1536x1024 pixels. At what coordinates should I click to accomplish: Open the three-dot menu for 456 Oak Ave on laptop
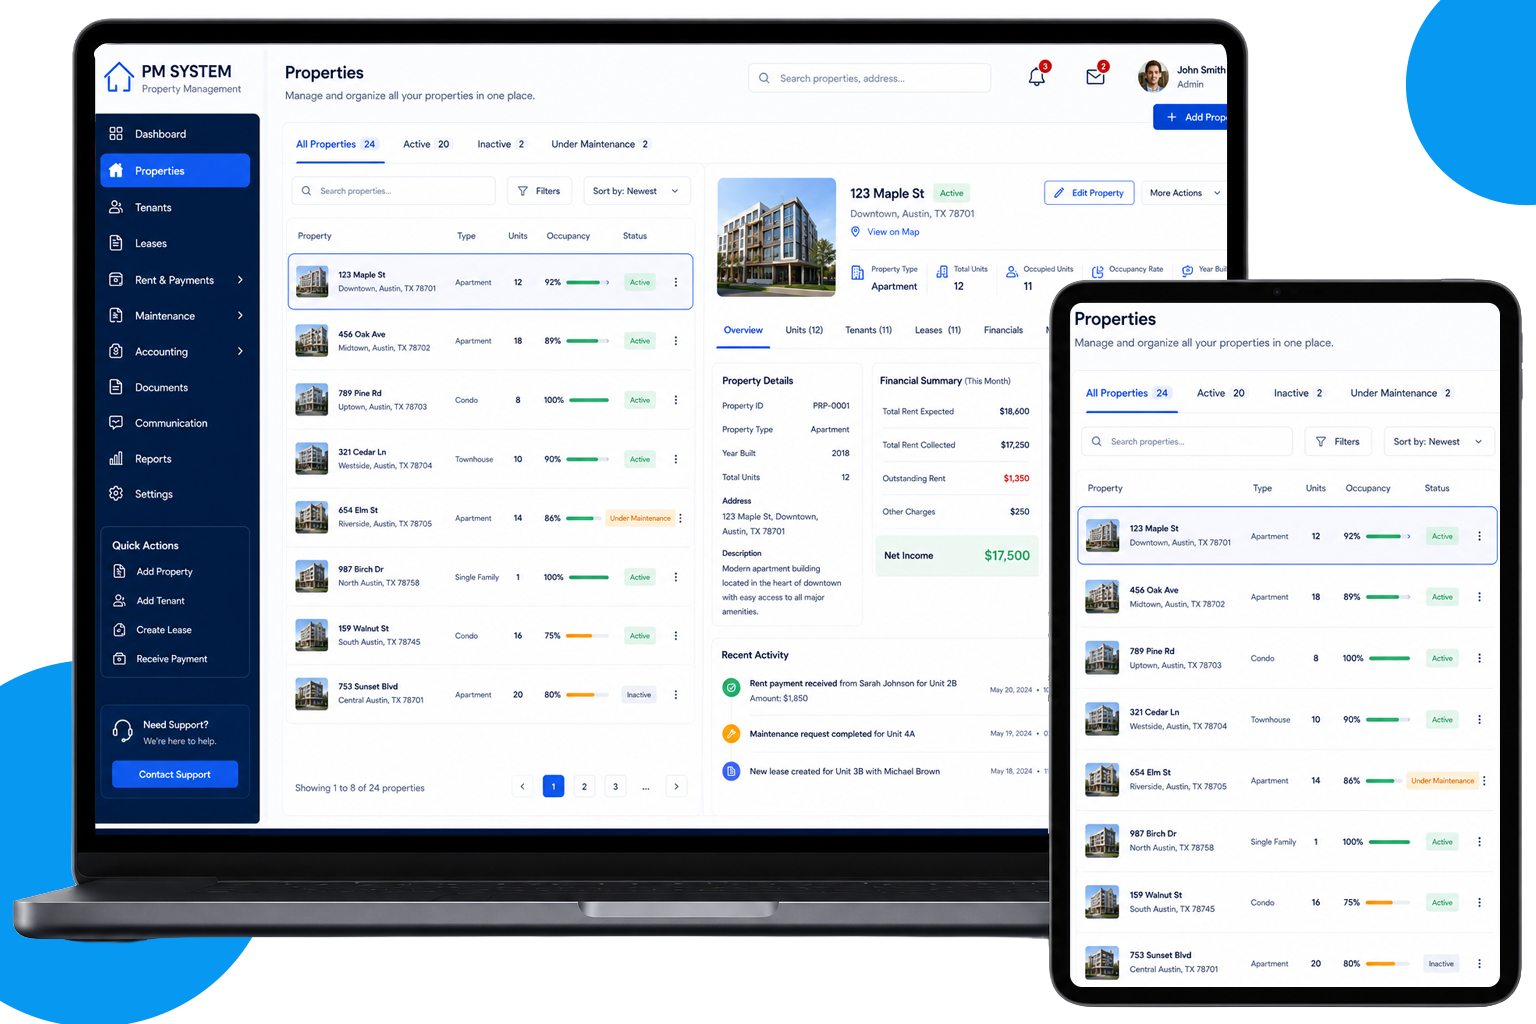pyautogui.click(x=676, y=341)
